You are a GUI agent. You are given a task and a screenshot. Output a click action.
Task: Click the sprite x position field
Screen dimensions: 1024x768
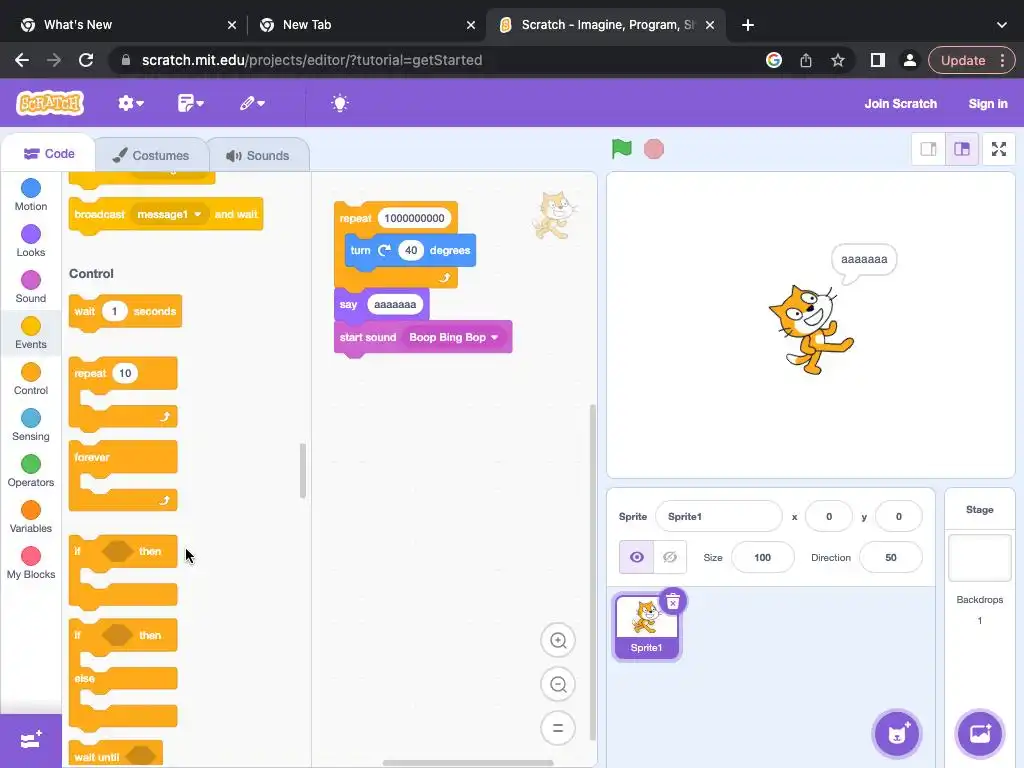point(829,517)
